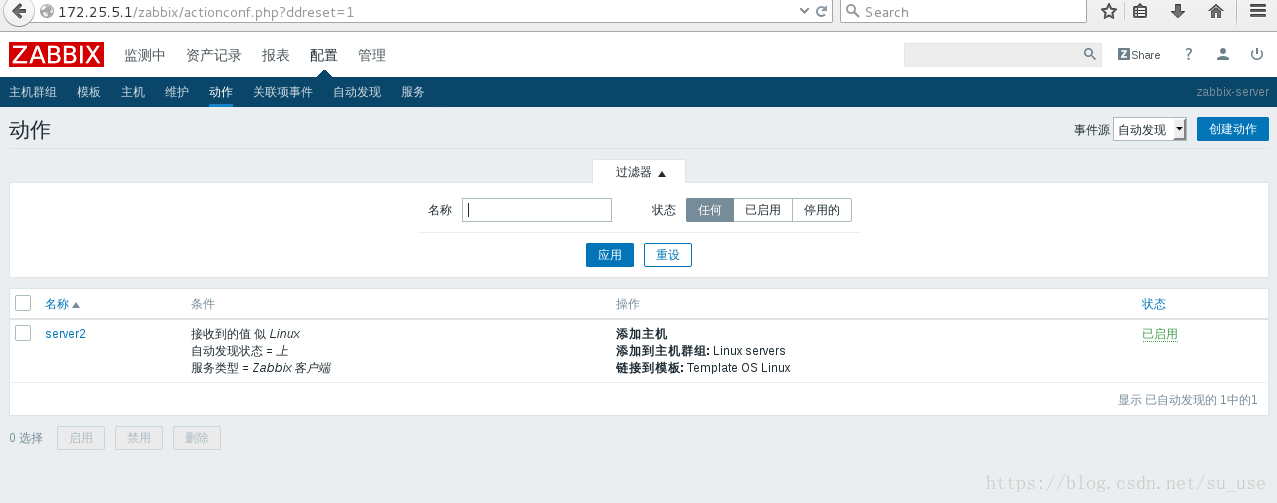Switch to 动作 submenu tab
Viewport: 1277px width, 503px height.
pos(221,92)
